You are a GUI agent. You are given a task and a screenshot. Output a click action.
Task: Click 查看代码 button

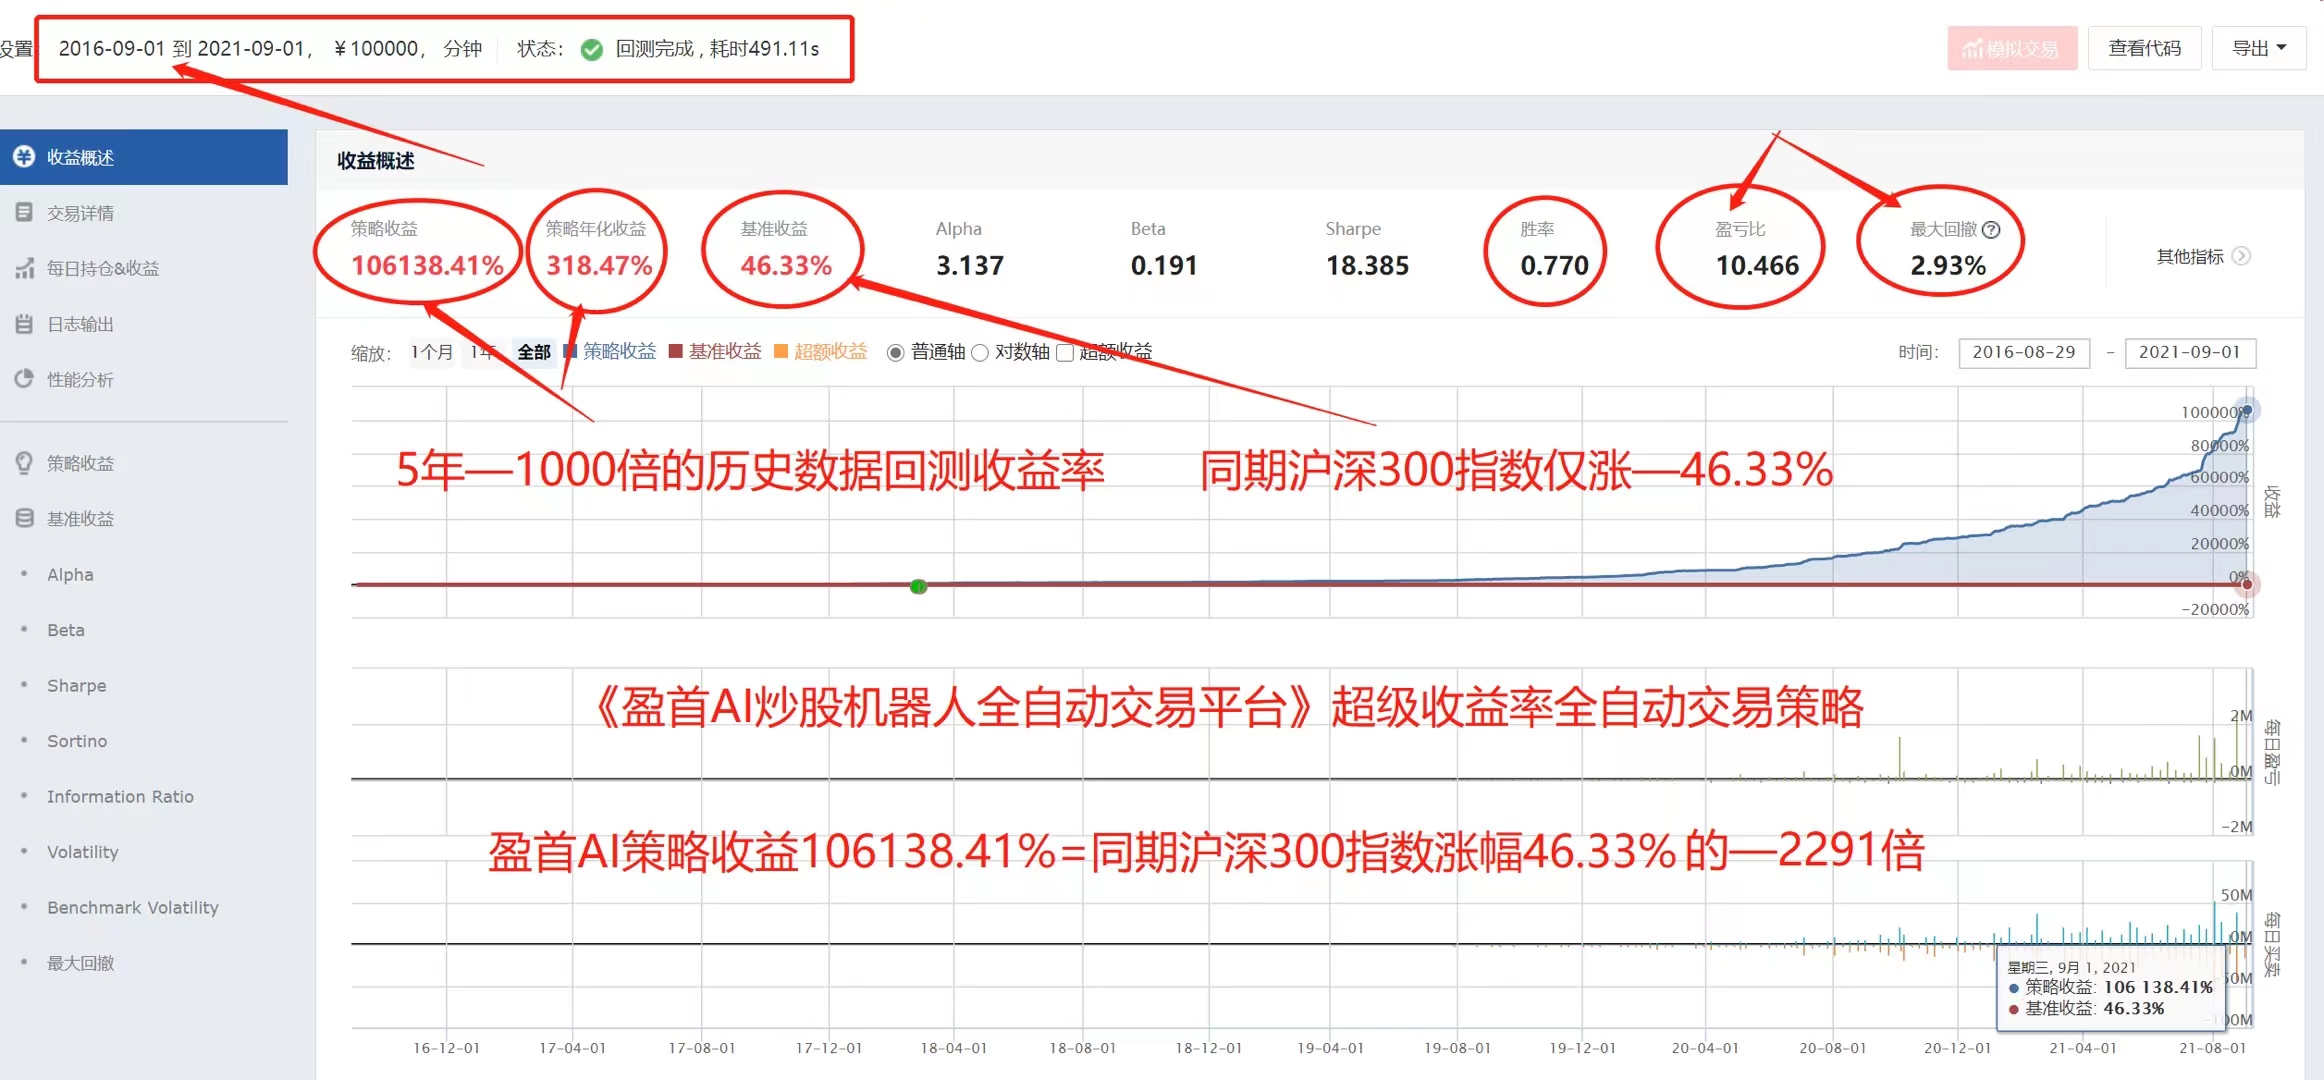click(x=2145, y=48)
